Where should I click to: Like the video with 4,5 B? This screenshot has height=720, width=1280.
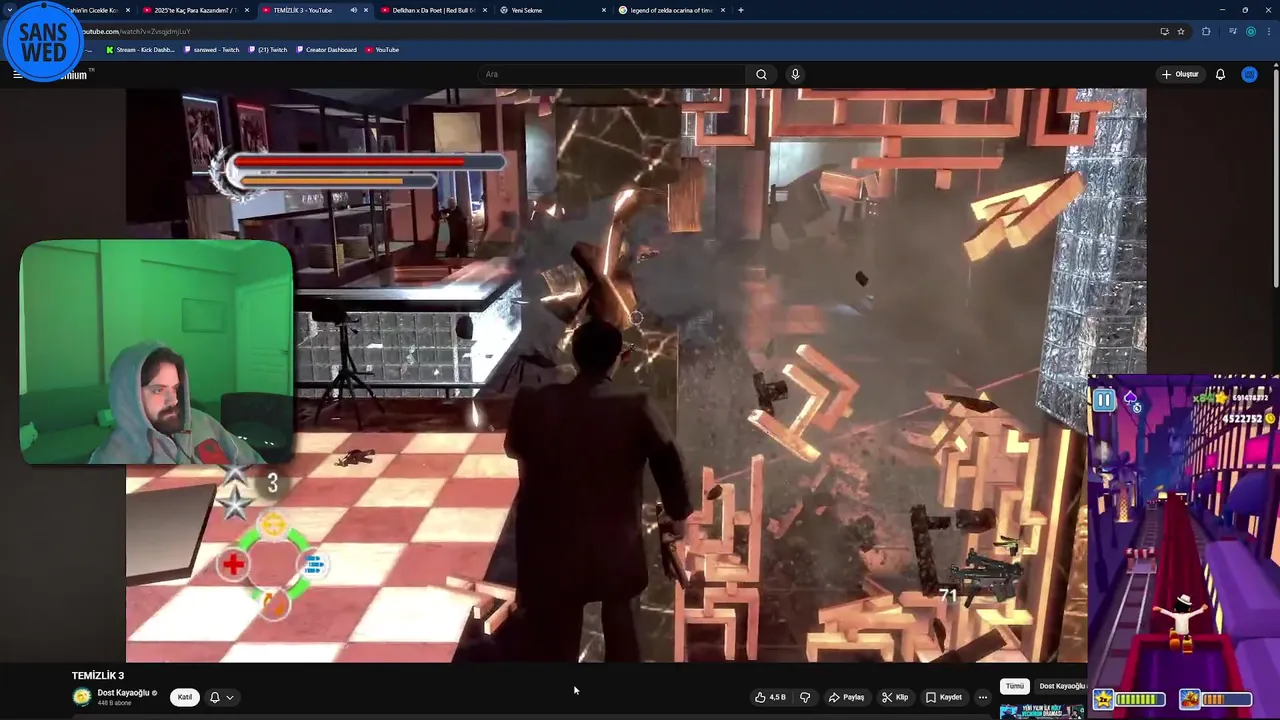coord(770,697)
